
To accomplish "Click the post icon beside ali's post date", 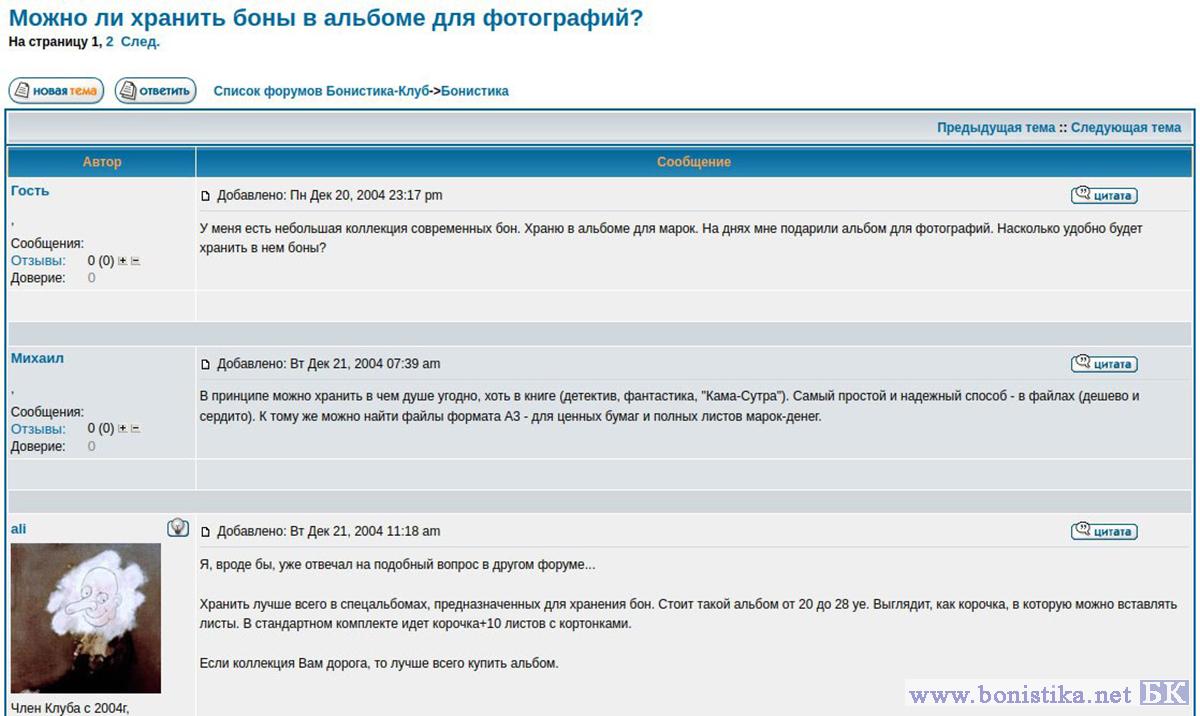I will 206,532.
